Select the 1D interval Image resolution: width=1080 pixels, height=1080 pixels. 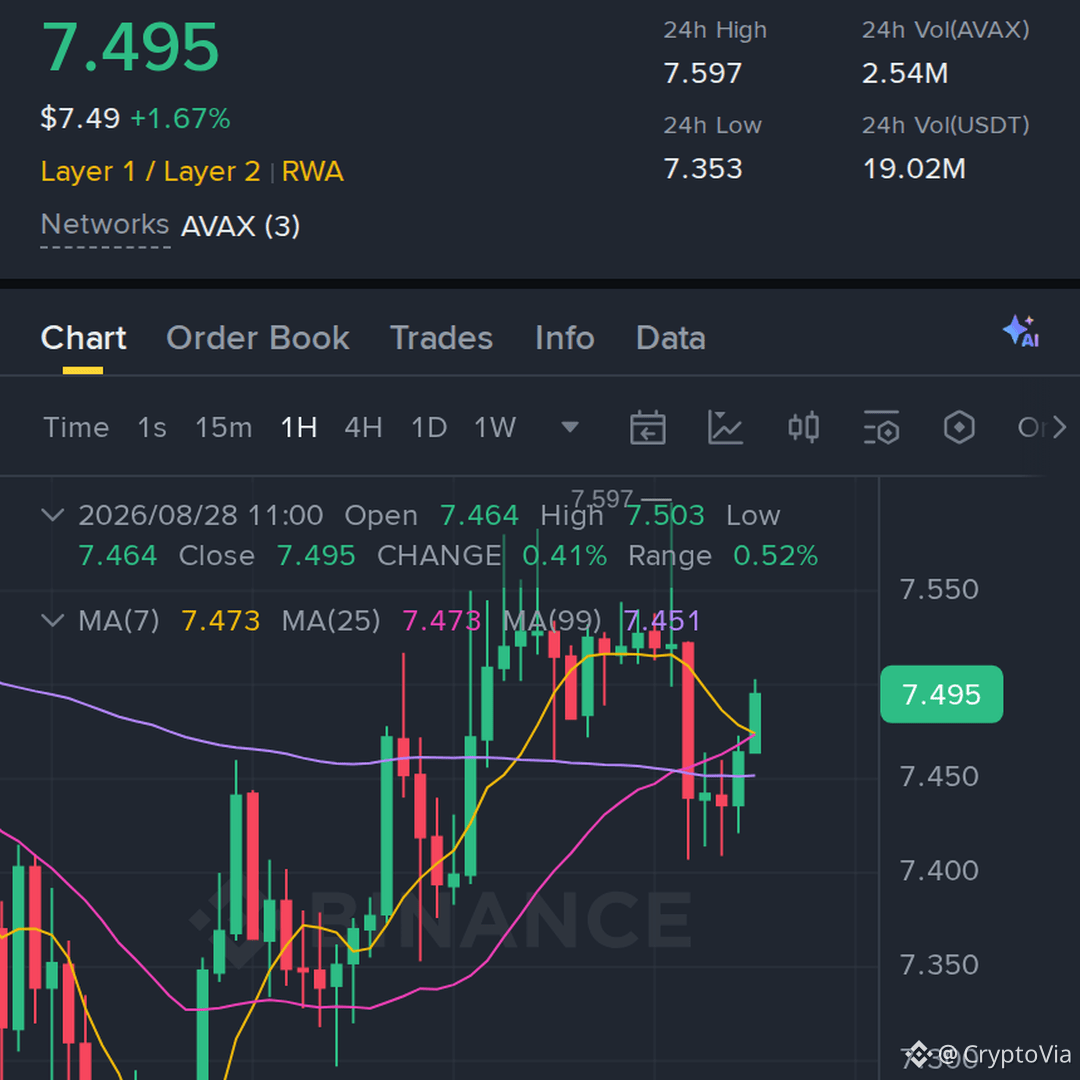coord(429,427)
